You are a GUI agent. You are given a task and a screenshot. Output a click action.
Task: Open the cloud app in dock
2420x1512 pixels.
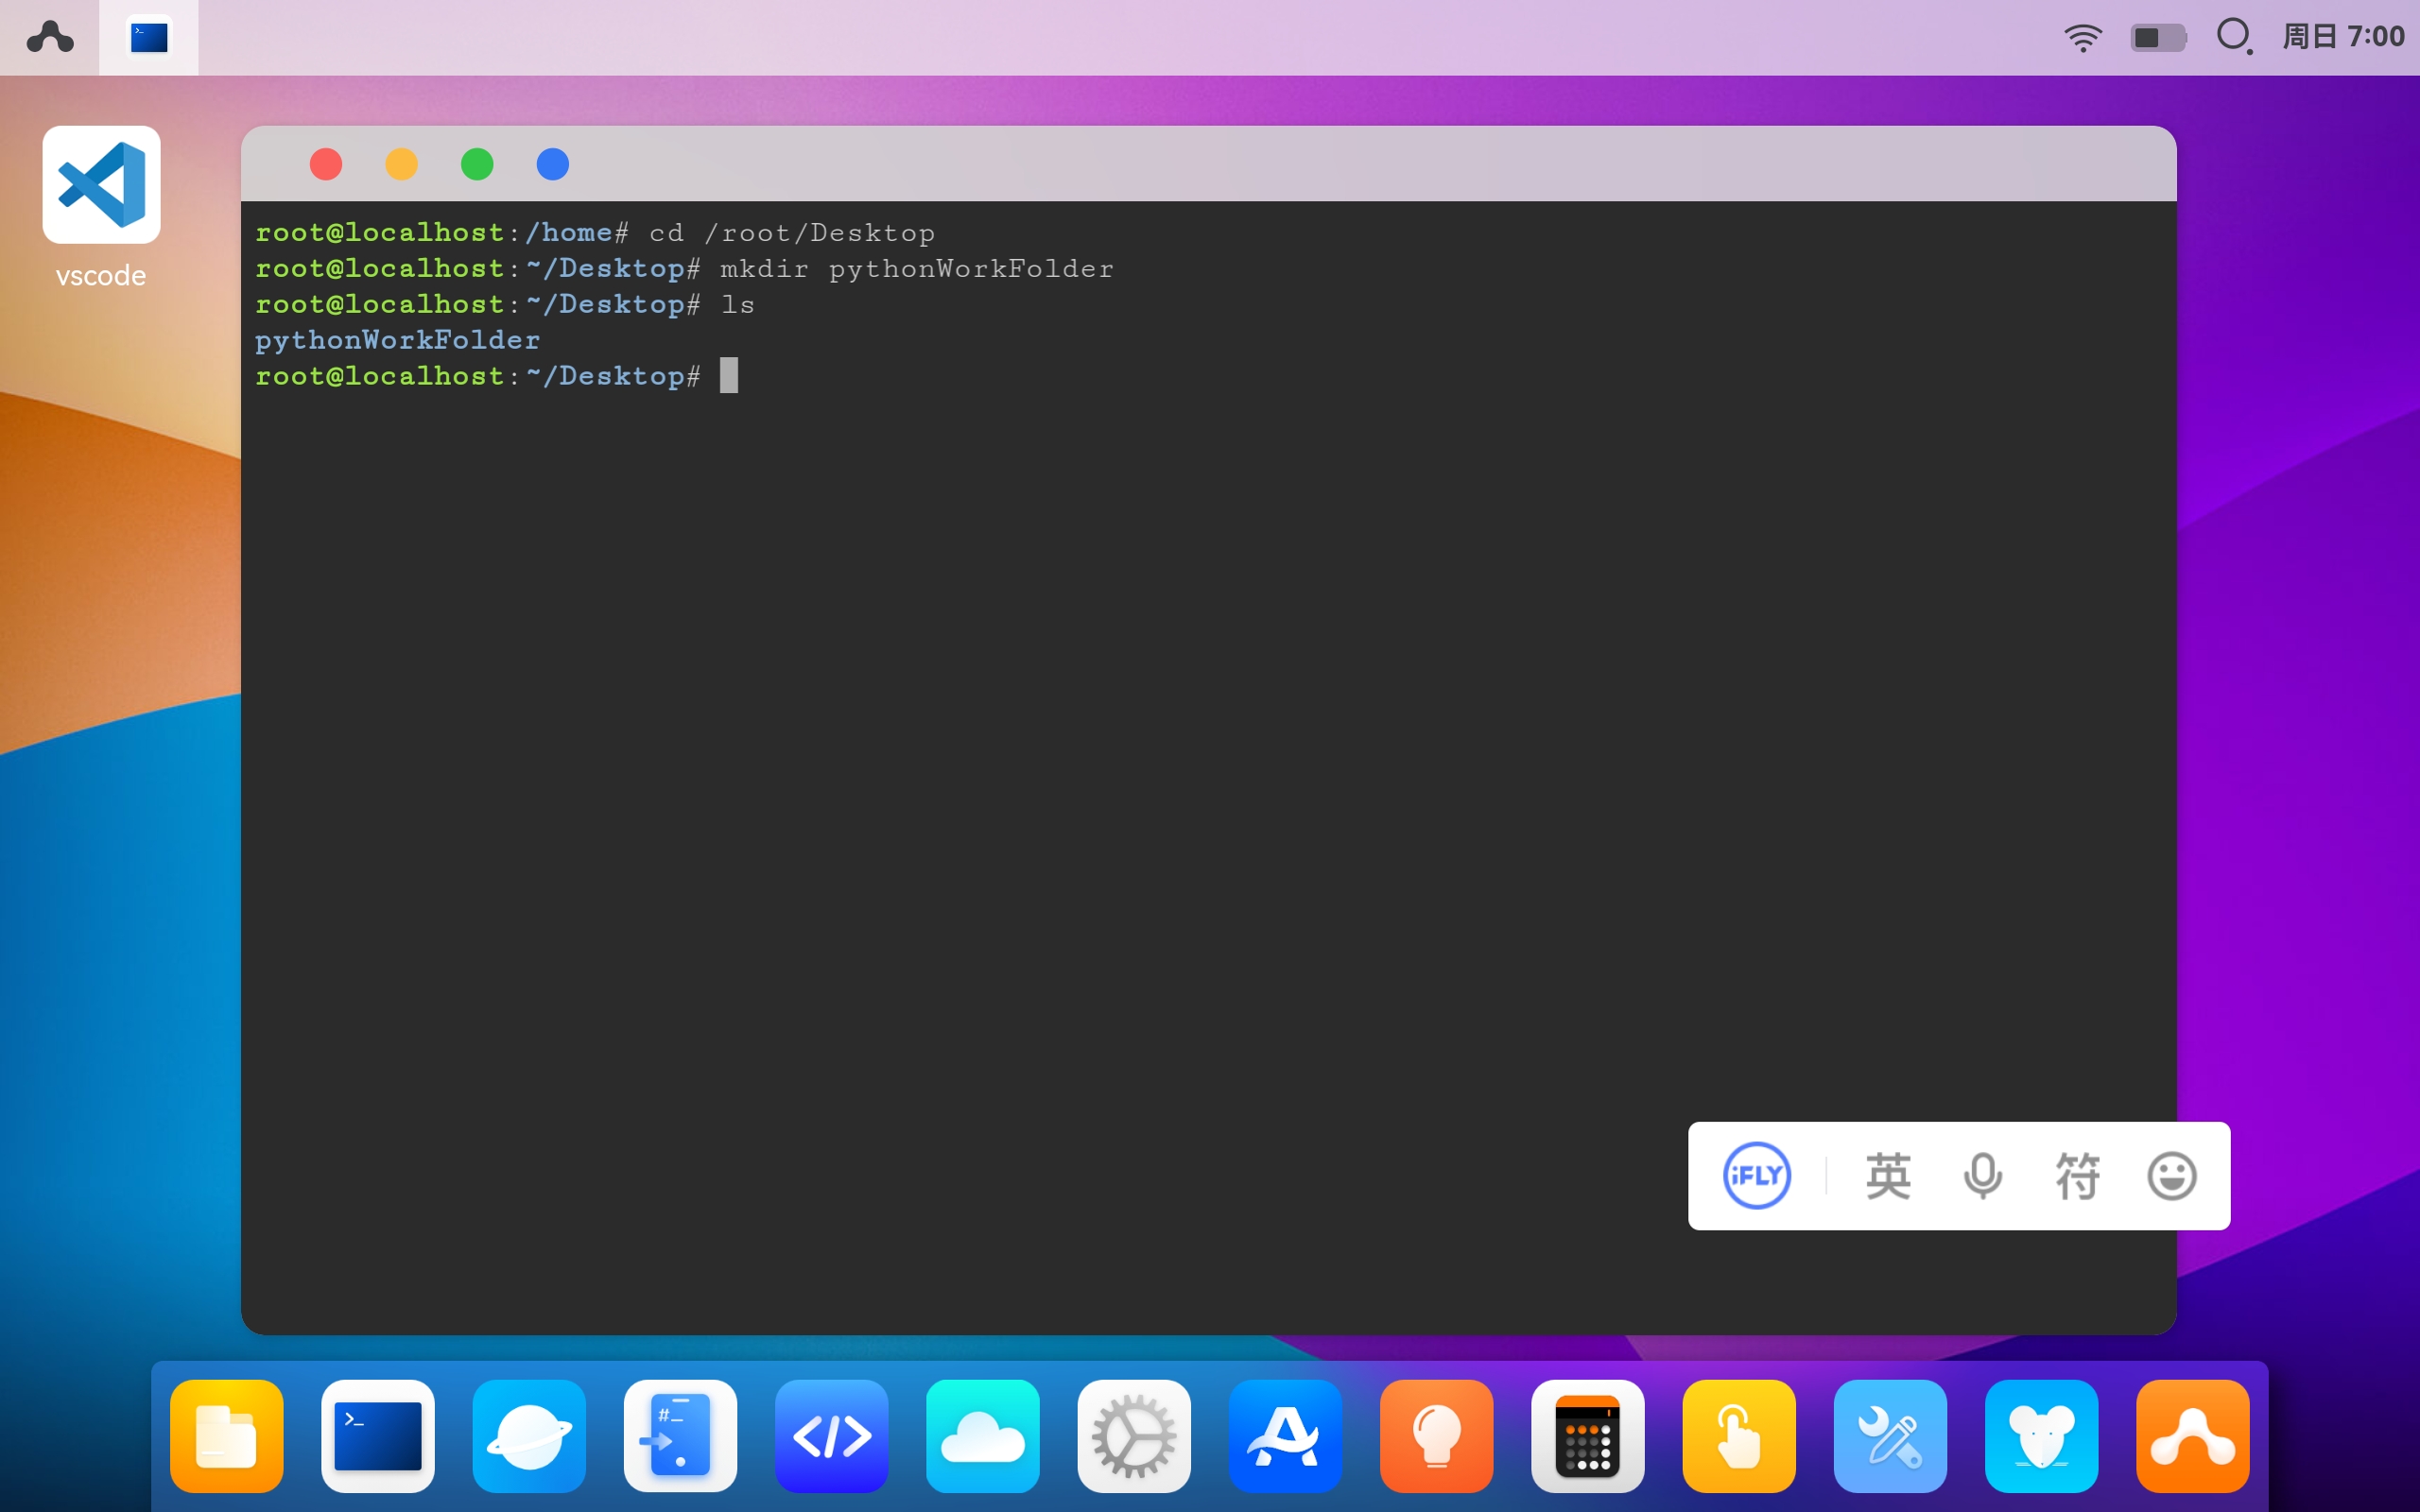coord(983,1436)
